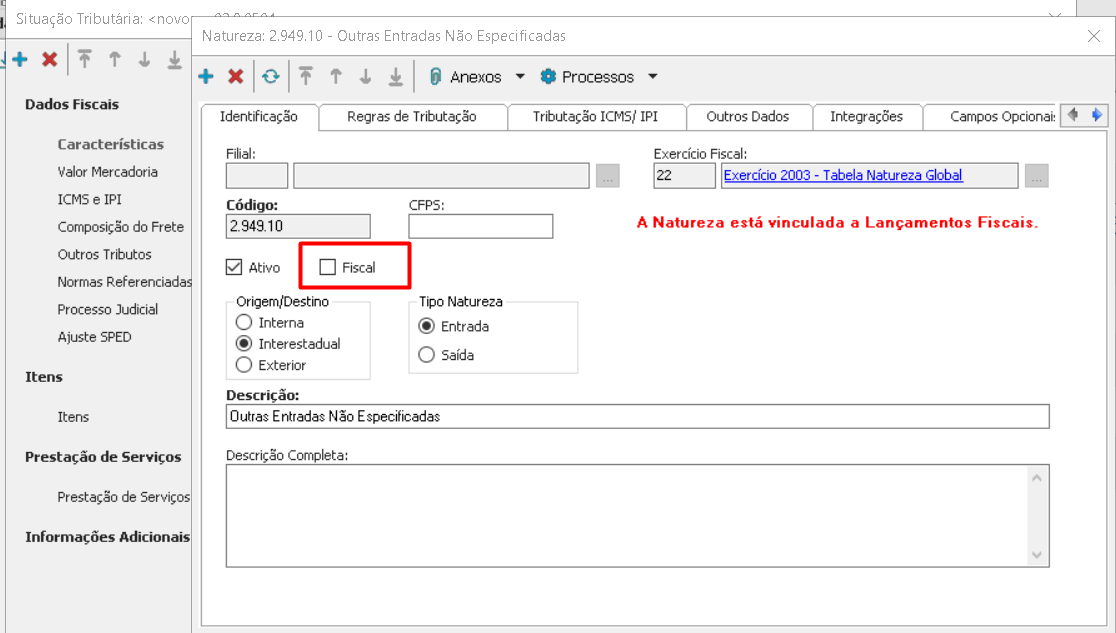1116x633 pixels.
Task: Go to next record in Natureza toolbar
Action: (365, 76)
